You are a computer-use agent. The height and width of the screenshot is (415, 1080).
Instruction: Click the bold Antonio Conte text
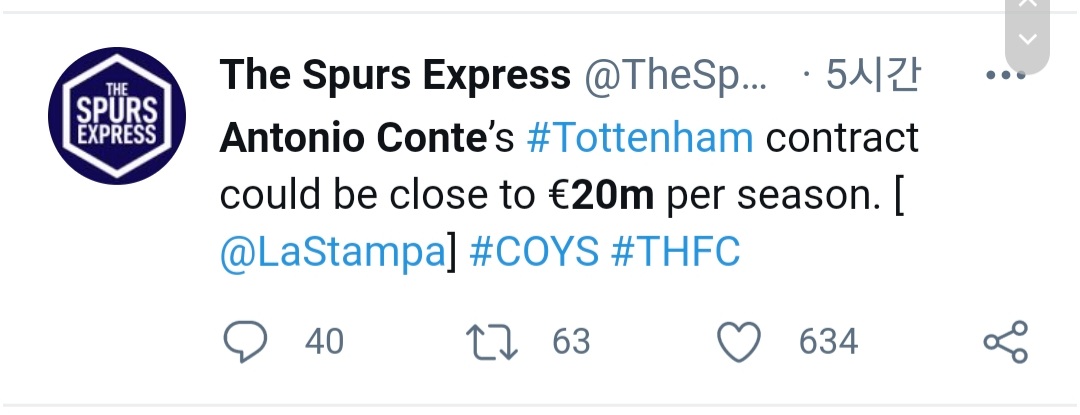[x=351, y=138]
